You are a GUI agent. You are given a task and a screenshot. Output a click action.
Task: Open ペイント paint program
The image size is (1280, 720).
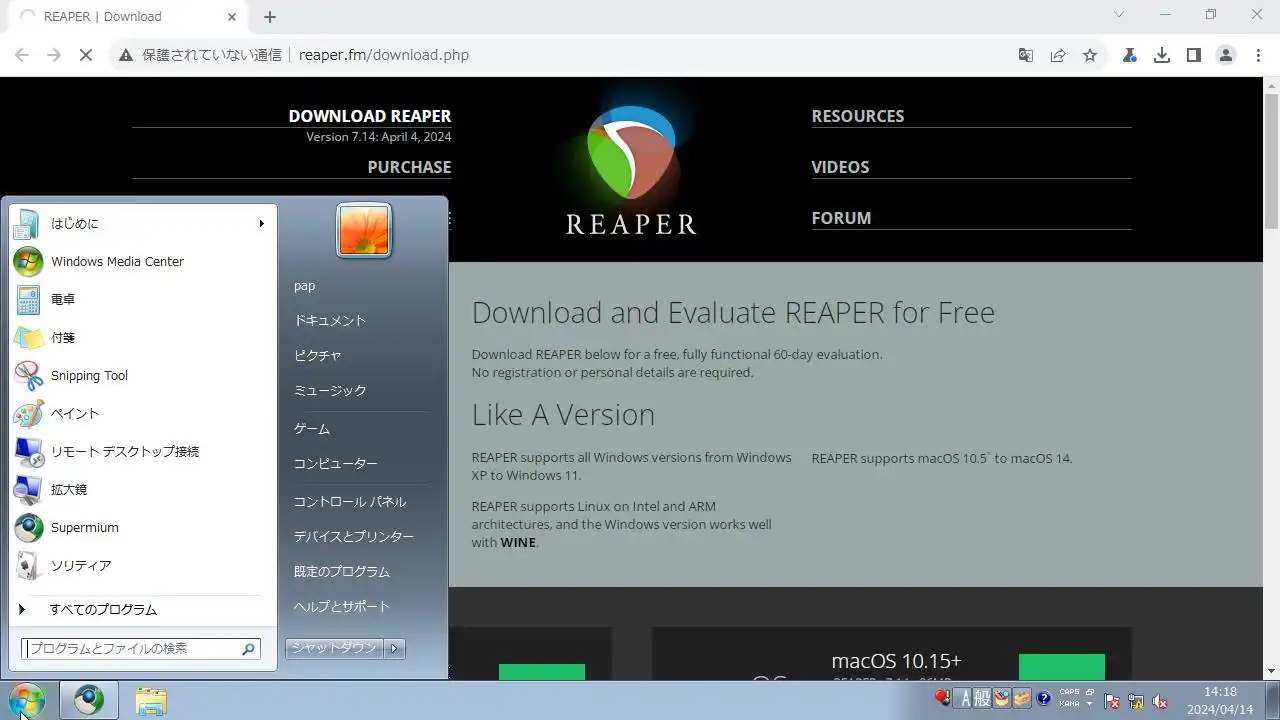[143, 414]
